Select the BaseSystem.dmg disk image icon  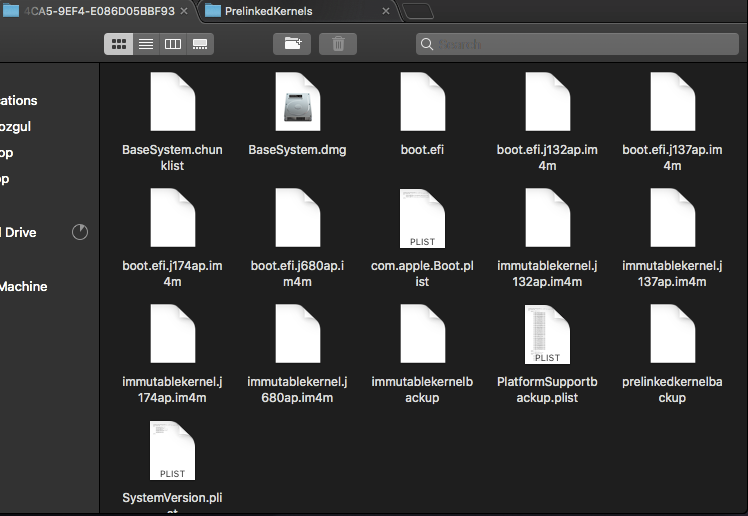pyautogui.click(x=298, y=102)
